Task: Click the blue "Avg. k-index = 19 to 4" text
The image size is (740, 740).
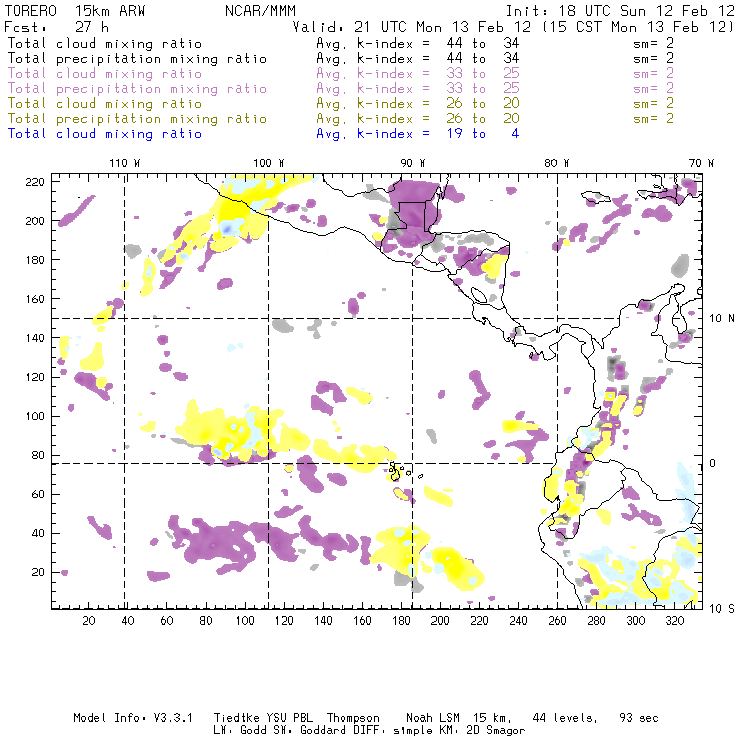Action: [x=418, y=134]
